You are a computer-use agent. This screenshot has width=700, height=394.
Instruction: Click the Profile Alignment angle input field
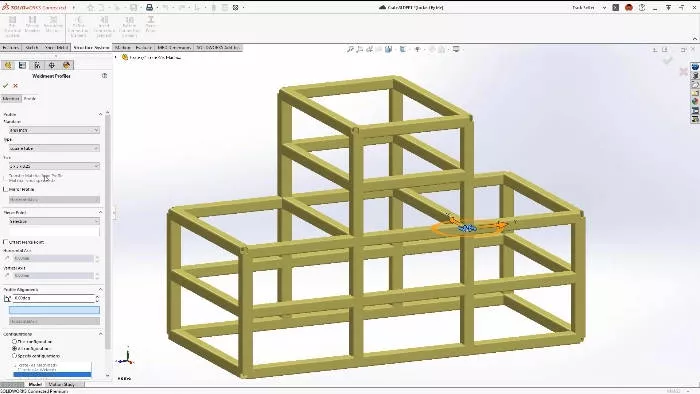pos(54,298)
